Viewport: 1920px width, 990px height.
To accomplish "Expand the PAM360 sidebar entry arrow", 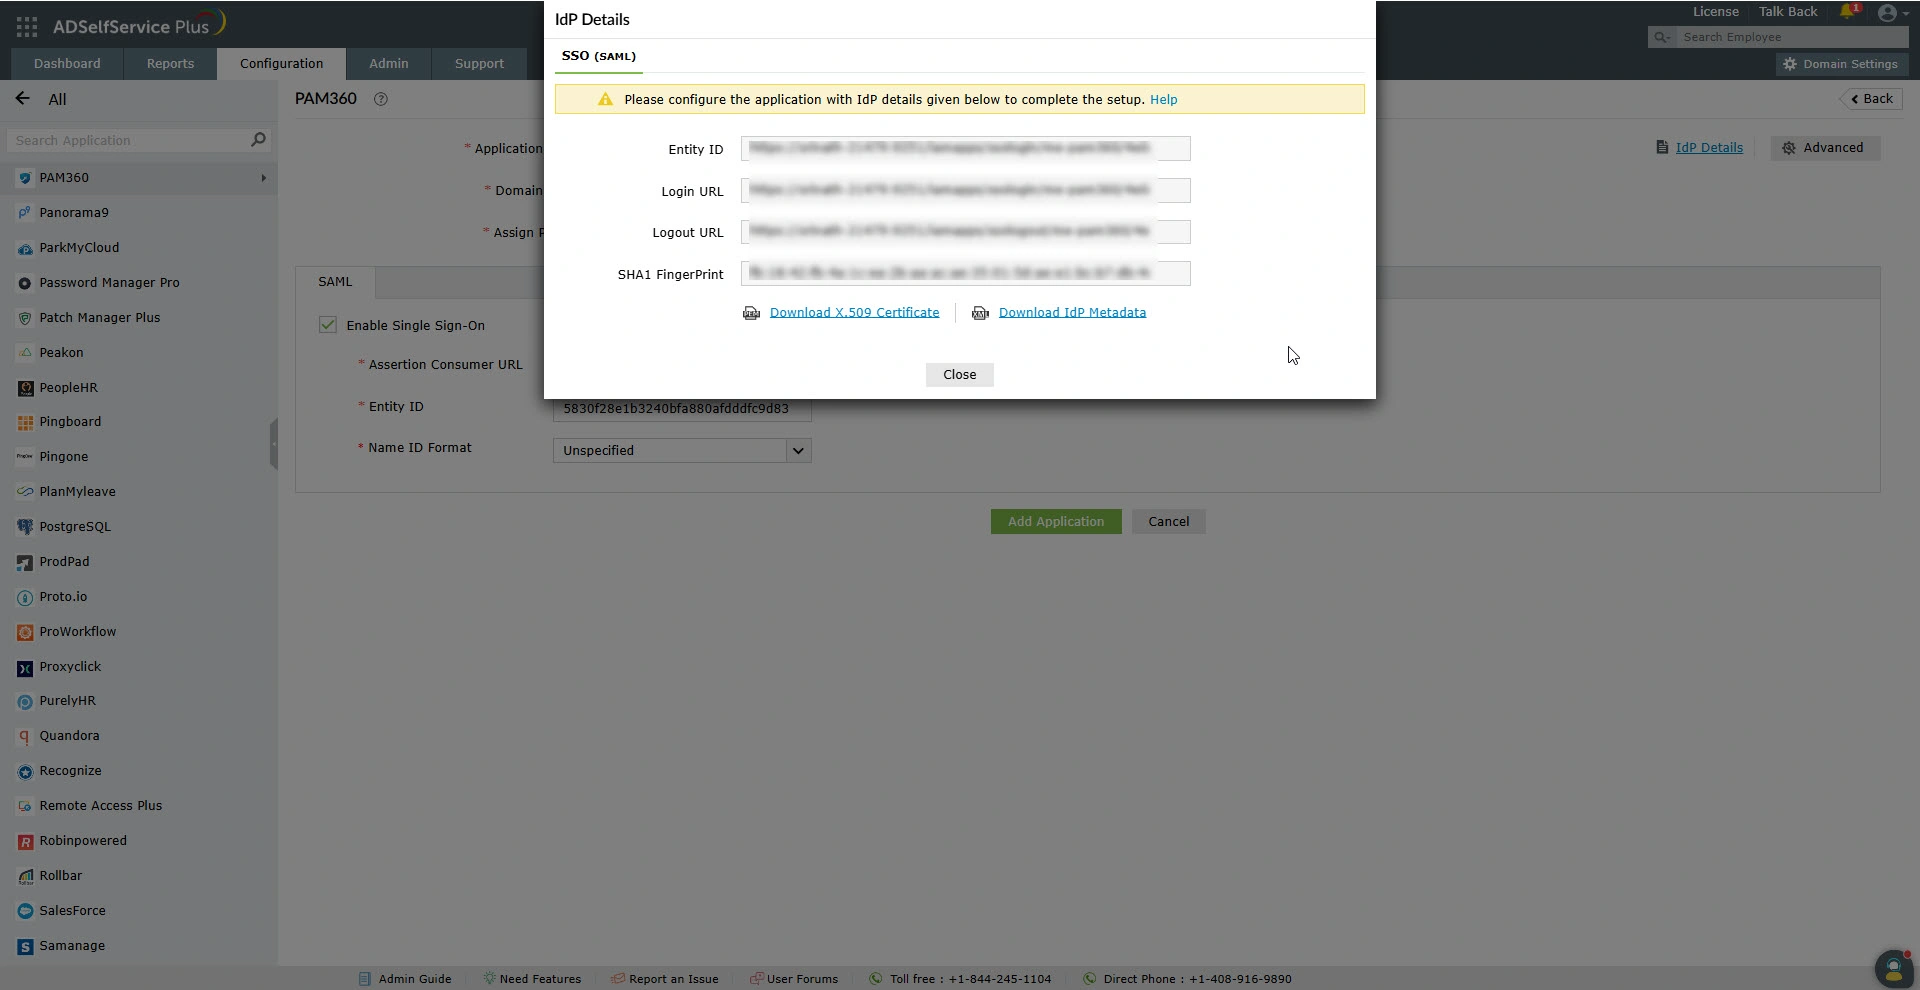I will point(263,178).
